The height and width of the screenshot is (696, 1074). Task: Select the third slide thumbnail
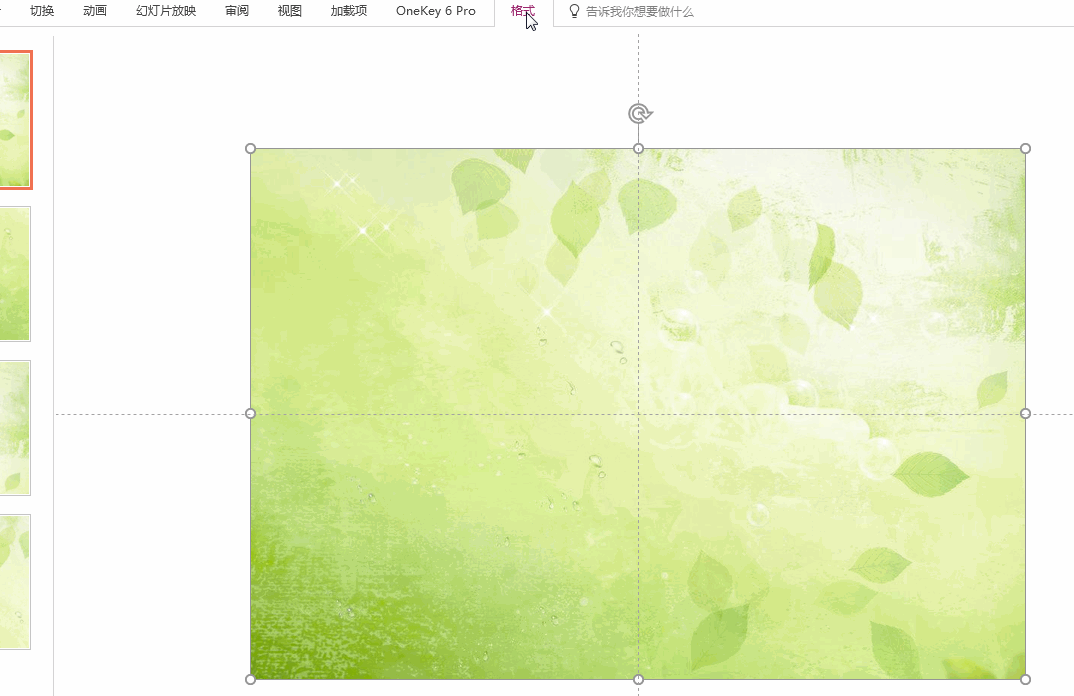pyautogui.click(x=15, y=427)
